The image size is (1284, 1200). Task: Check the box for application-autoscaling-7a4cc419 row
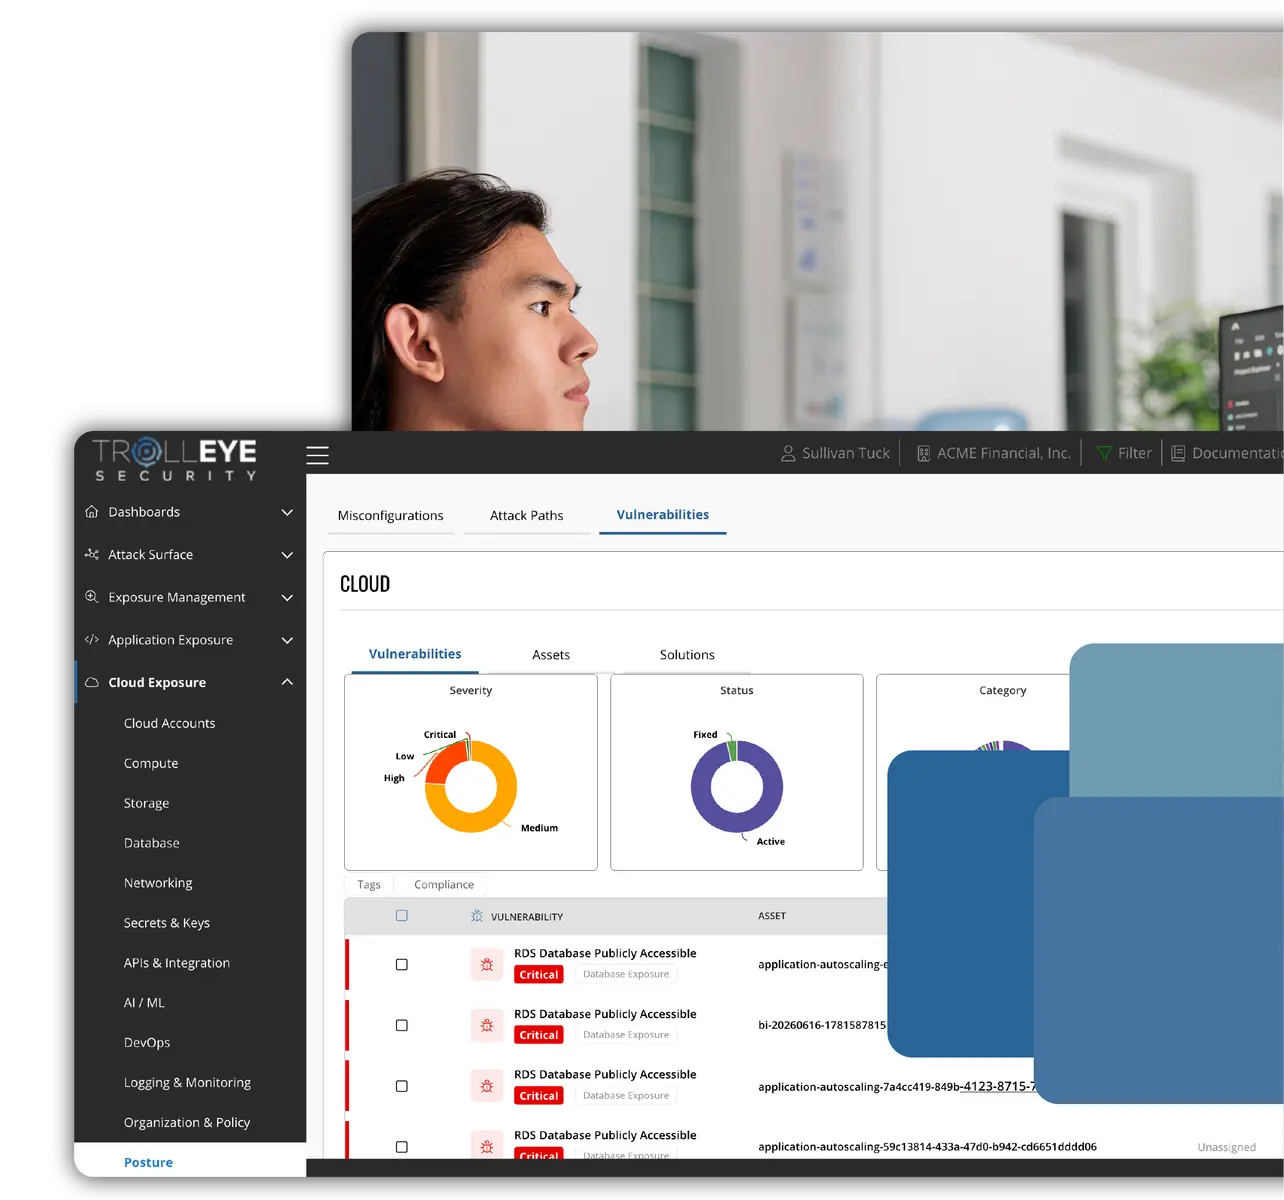(402, 1086)
